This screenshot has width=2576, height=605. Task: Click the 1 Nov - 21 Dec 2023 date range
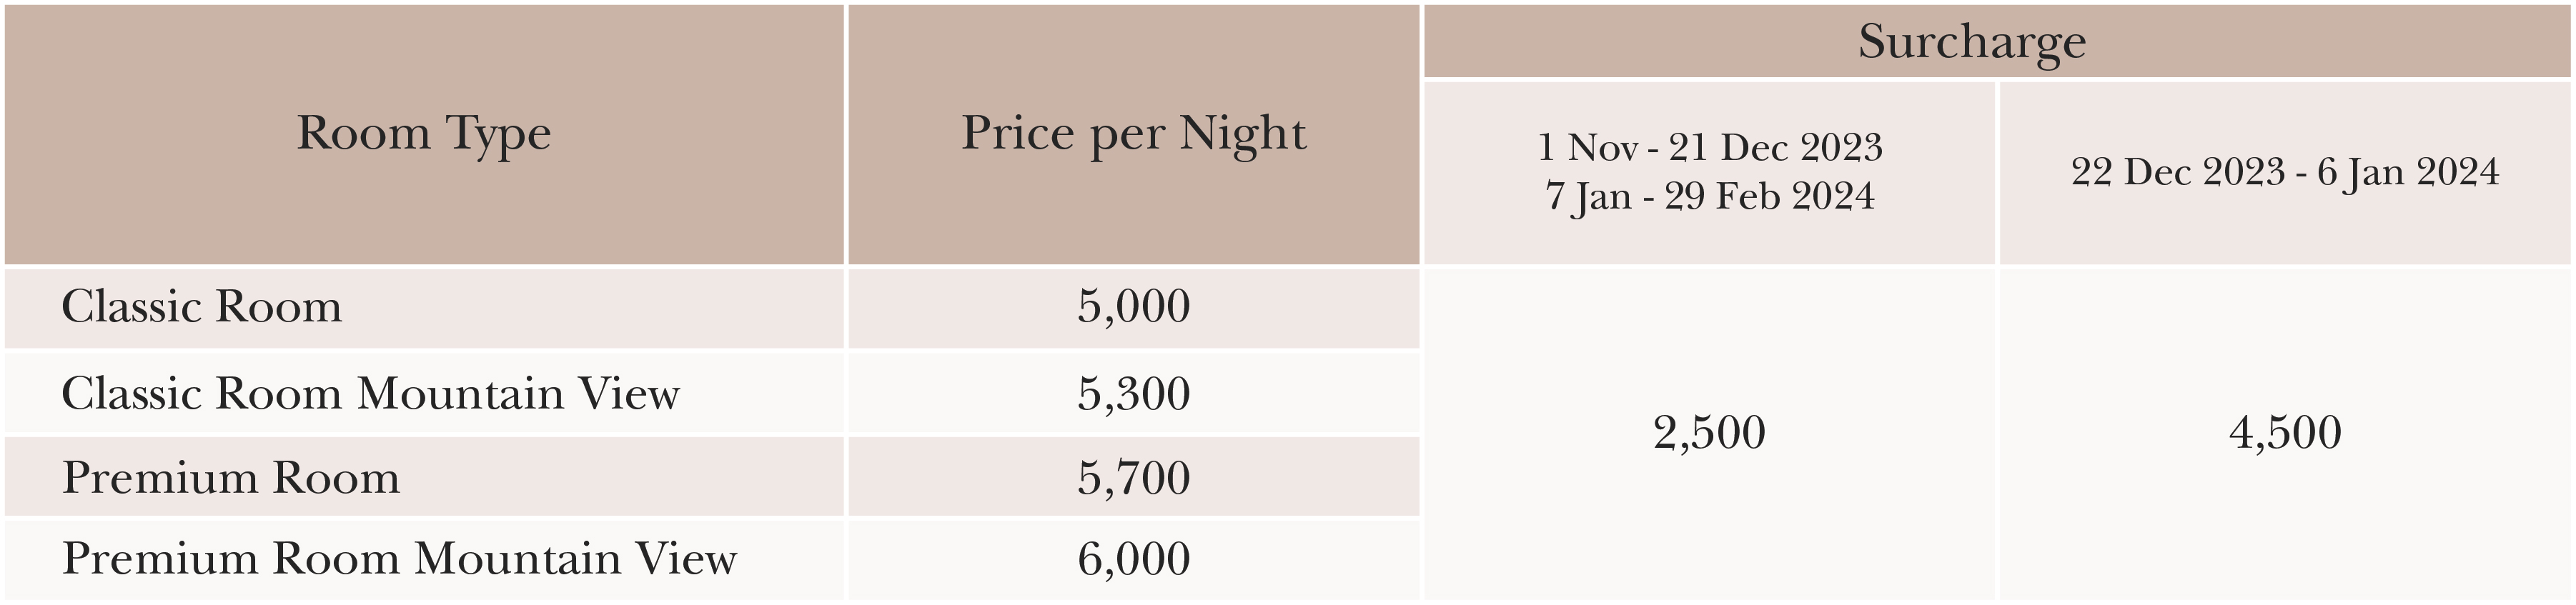(x=1710, y=147)
